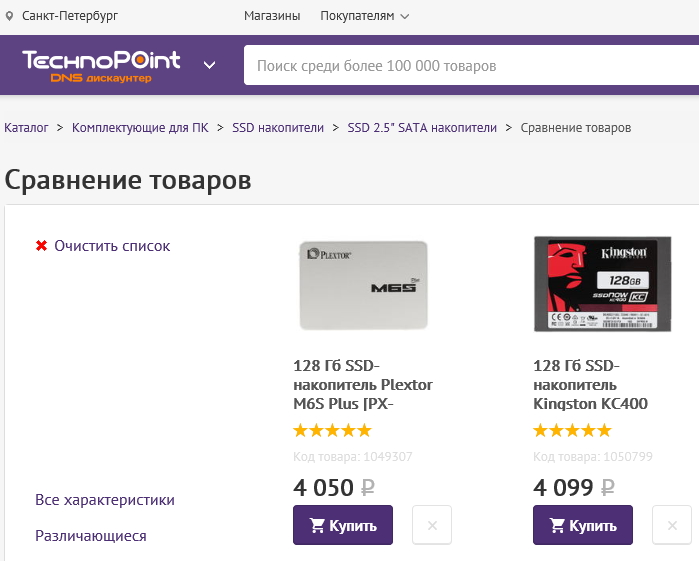Click the Kingston KC400 star rating
699x561 pixels.
(572, 431)
